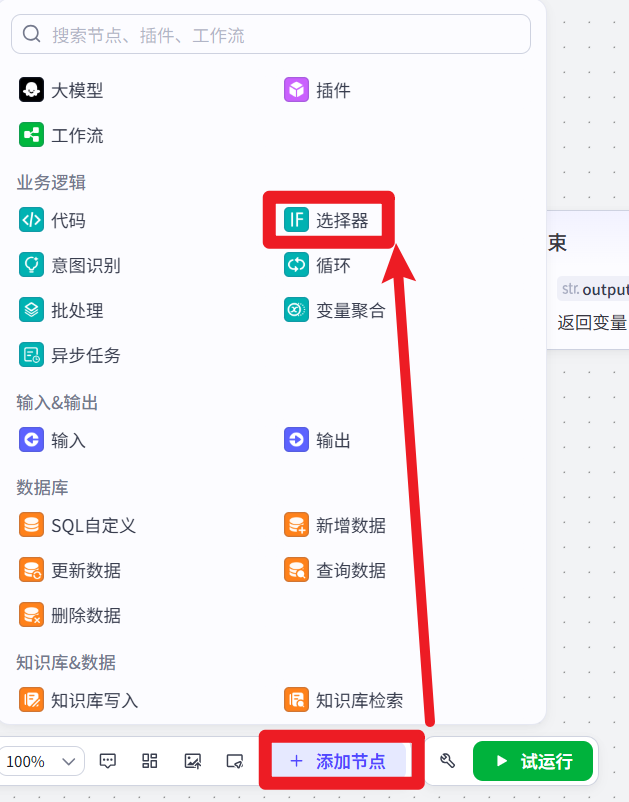Click the 输入&输出 section heading

click(x=57, y=403)
